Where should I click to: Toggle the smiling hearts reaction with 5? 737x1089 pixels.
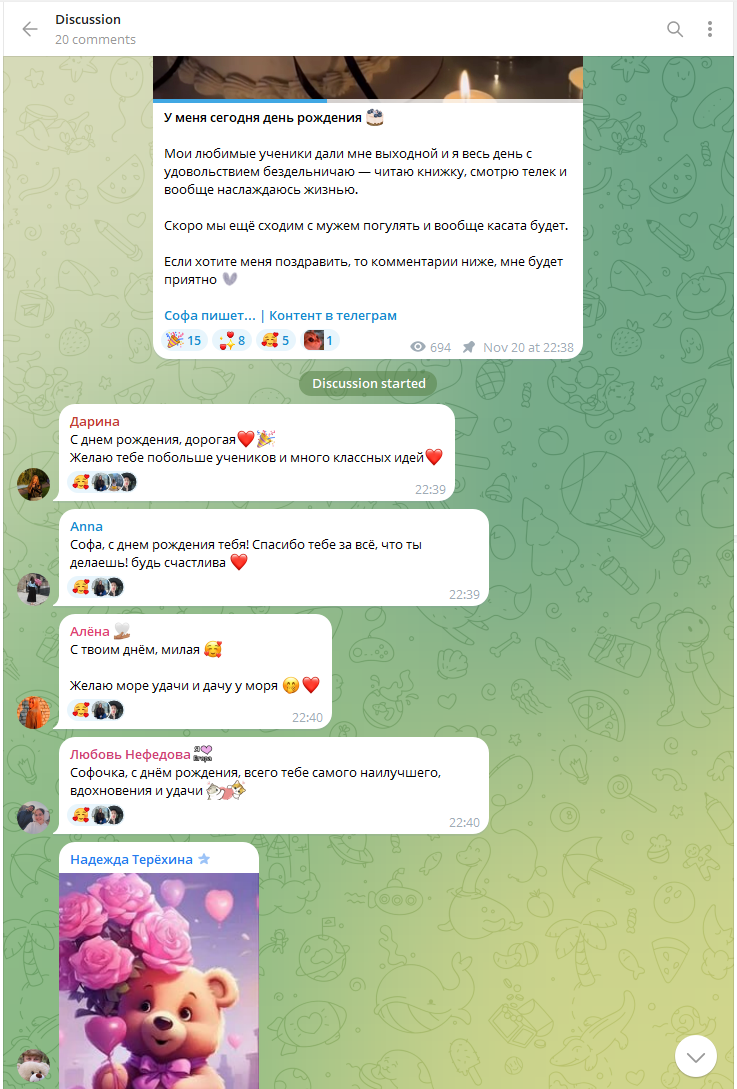[276, 340]
